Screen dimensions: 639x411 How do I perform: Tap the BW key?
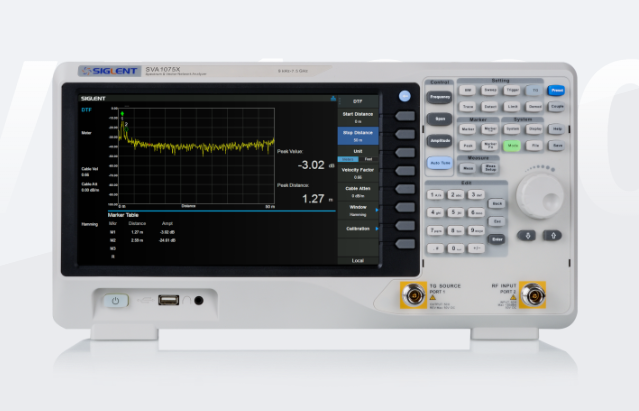point(468,90)
